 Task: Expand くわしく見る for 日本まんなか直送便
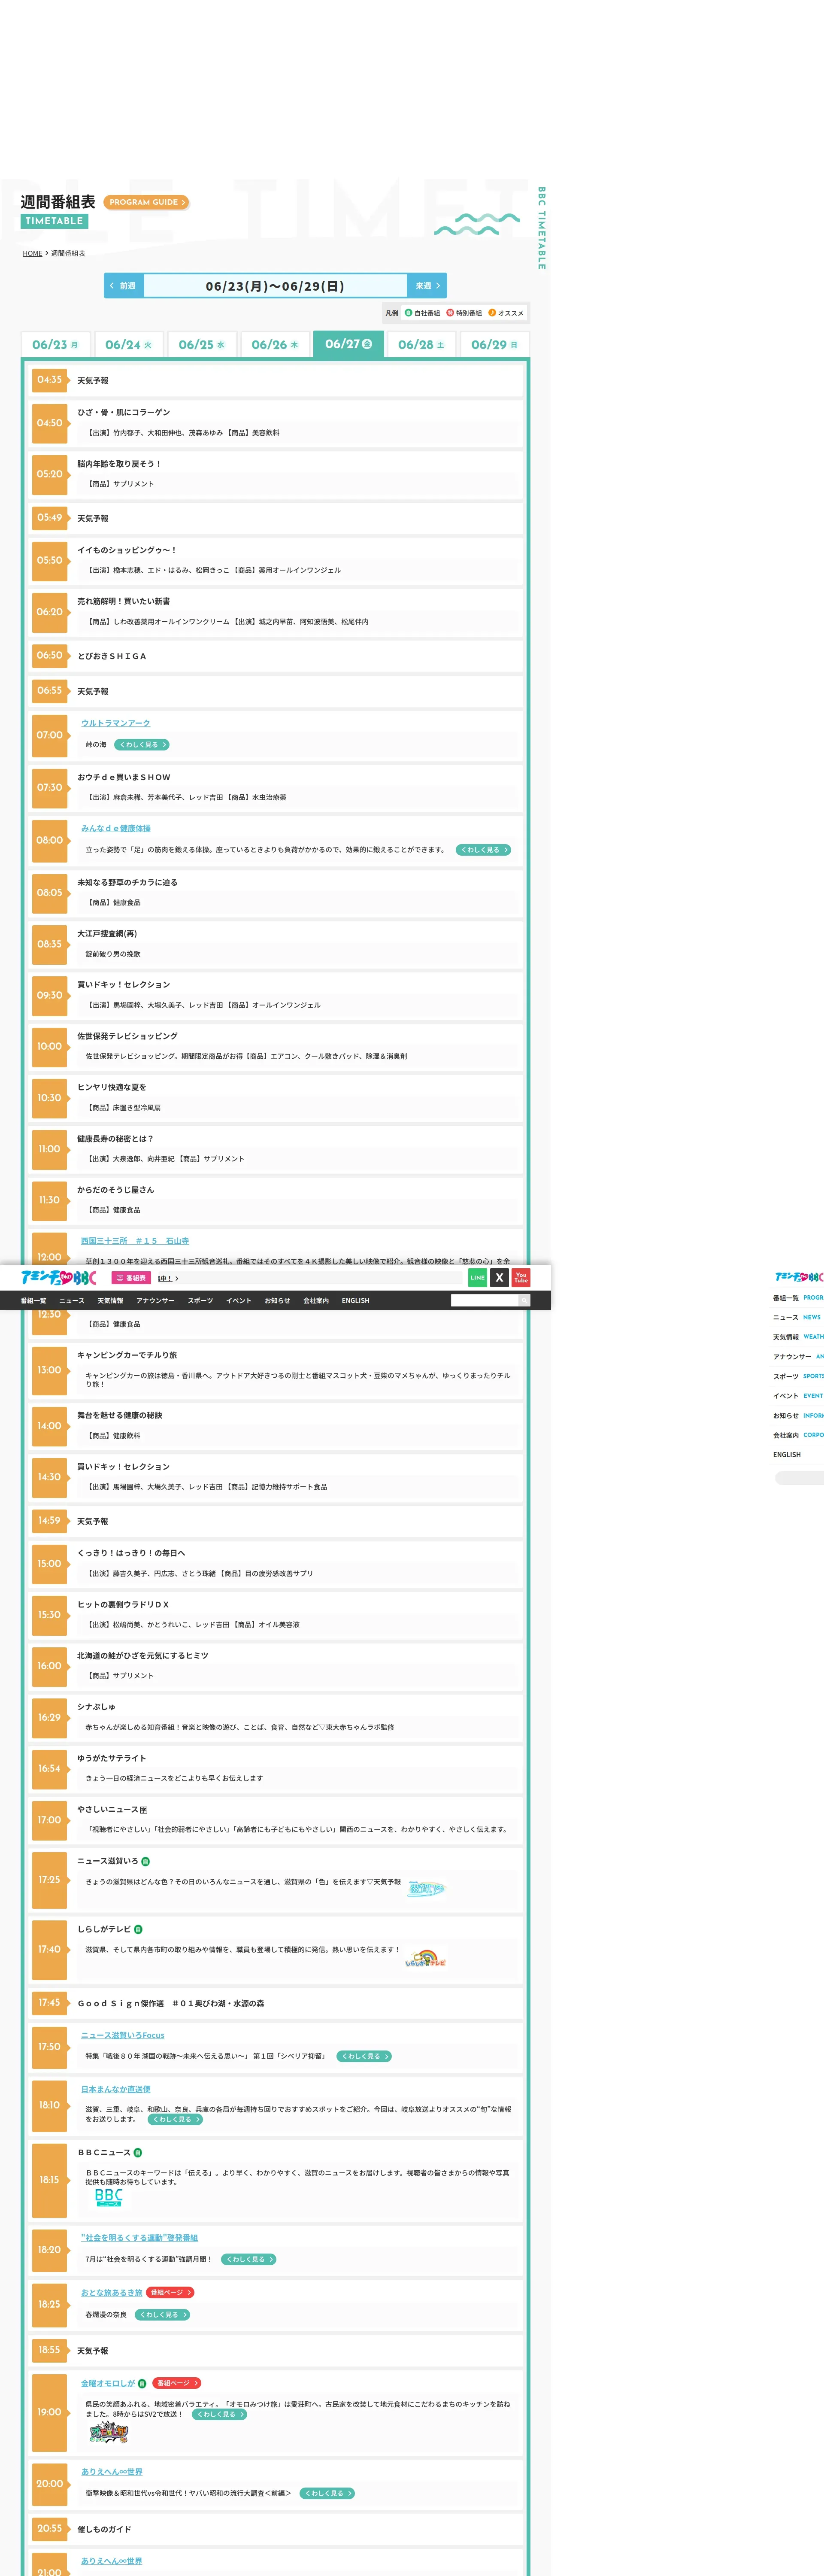[176, 2119]
